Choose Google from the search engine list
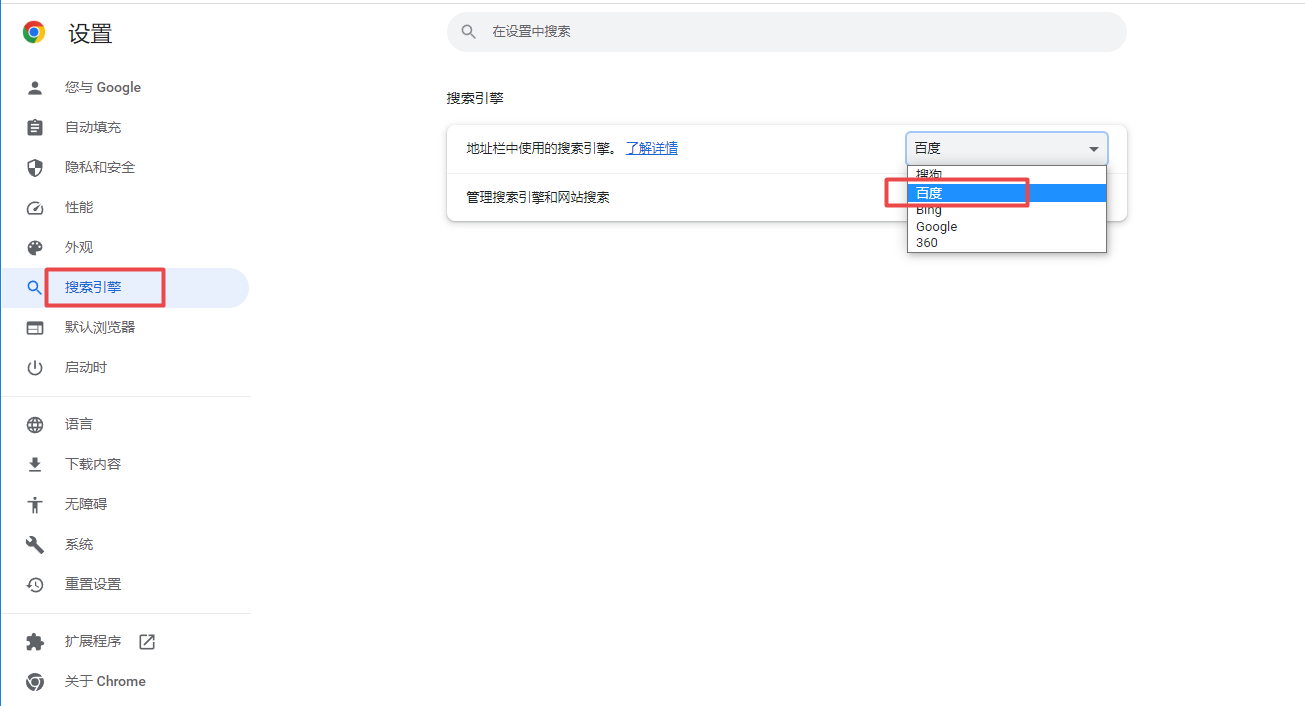Viewport: 1305px width, 706px height. [x=1007, y=227]
